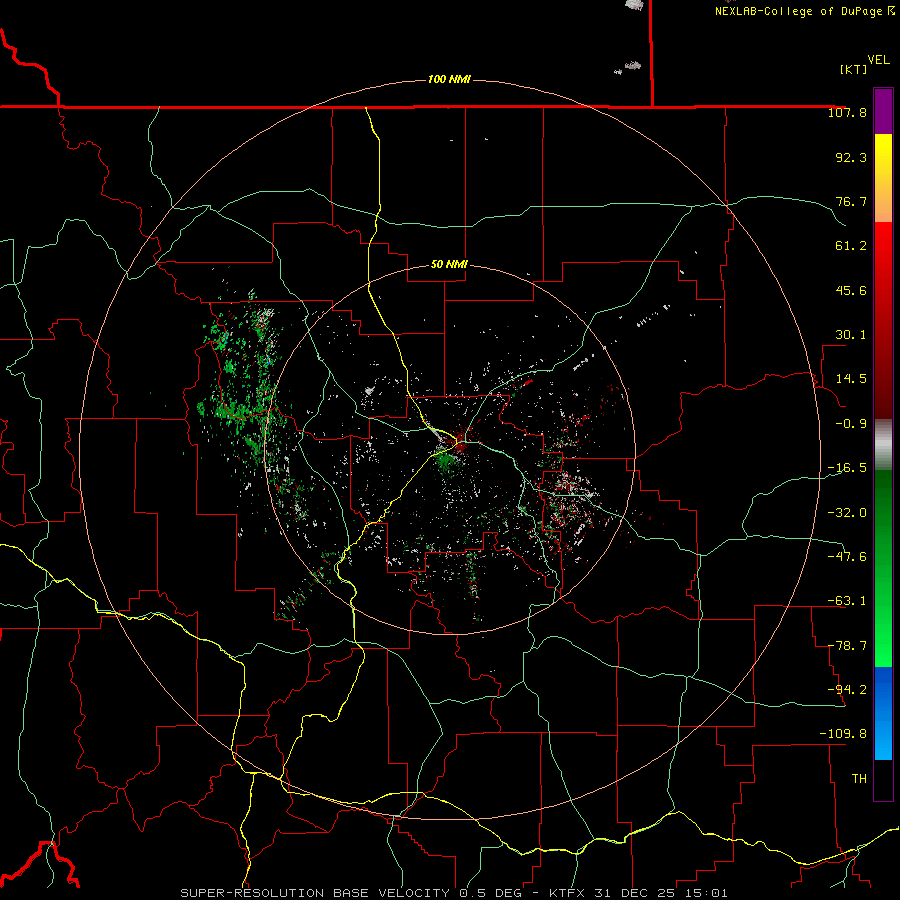The image size is (900, 900).
Task: Click the -109.8 velocity scale value
Action: pos(843,734)
